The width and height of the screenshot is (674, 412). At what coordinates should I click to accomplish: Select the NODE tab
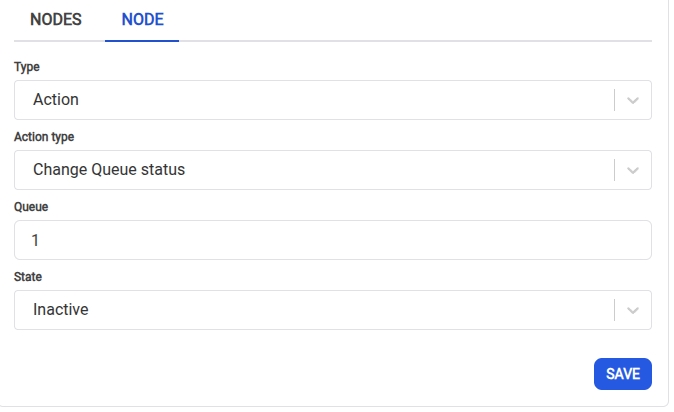(142, 19)
